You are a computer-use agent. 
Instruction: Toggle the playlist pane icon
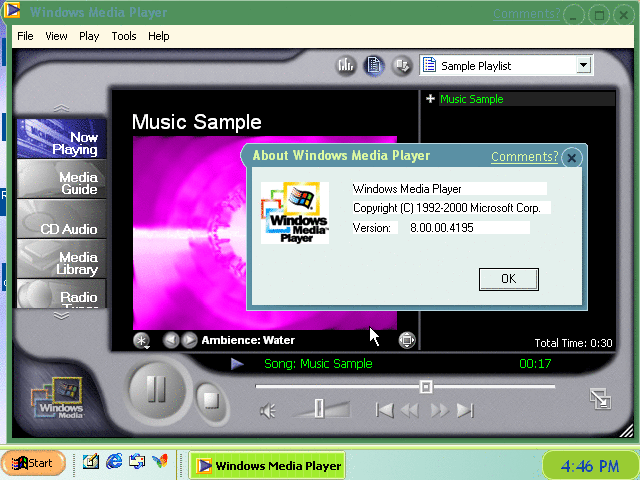[x=374, y=65]
